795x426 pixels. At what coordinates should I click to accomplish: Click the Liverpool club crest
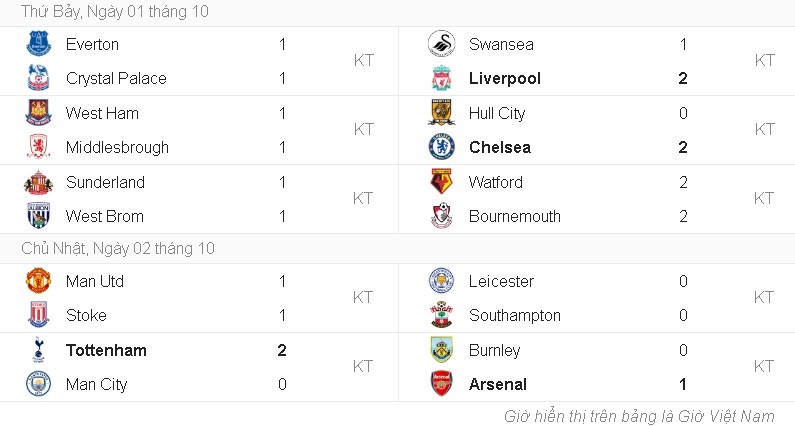click(441, 78)
